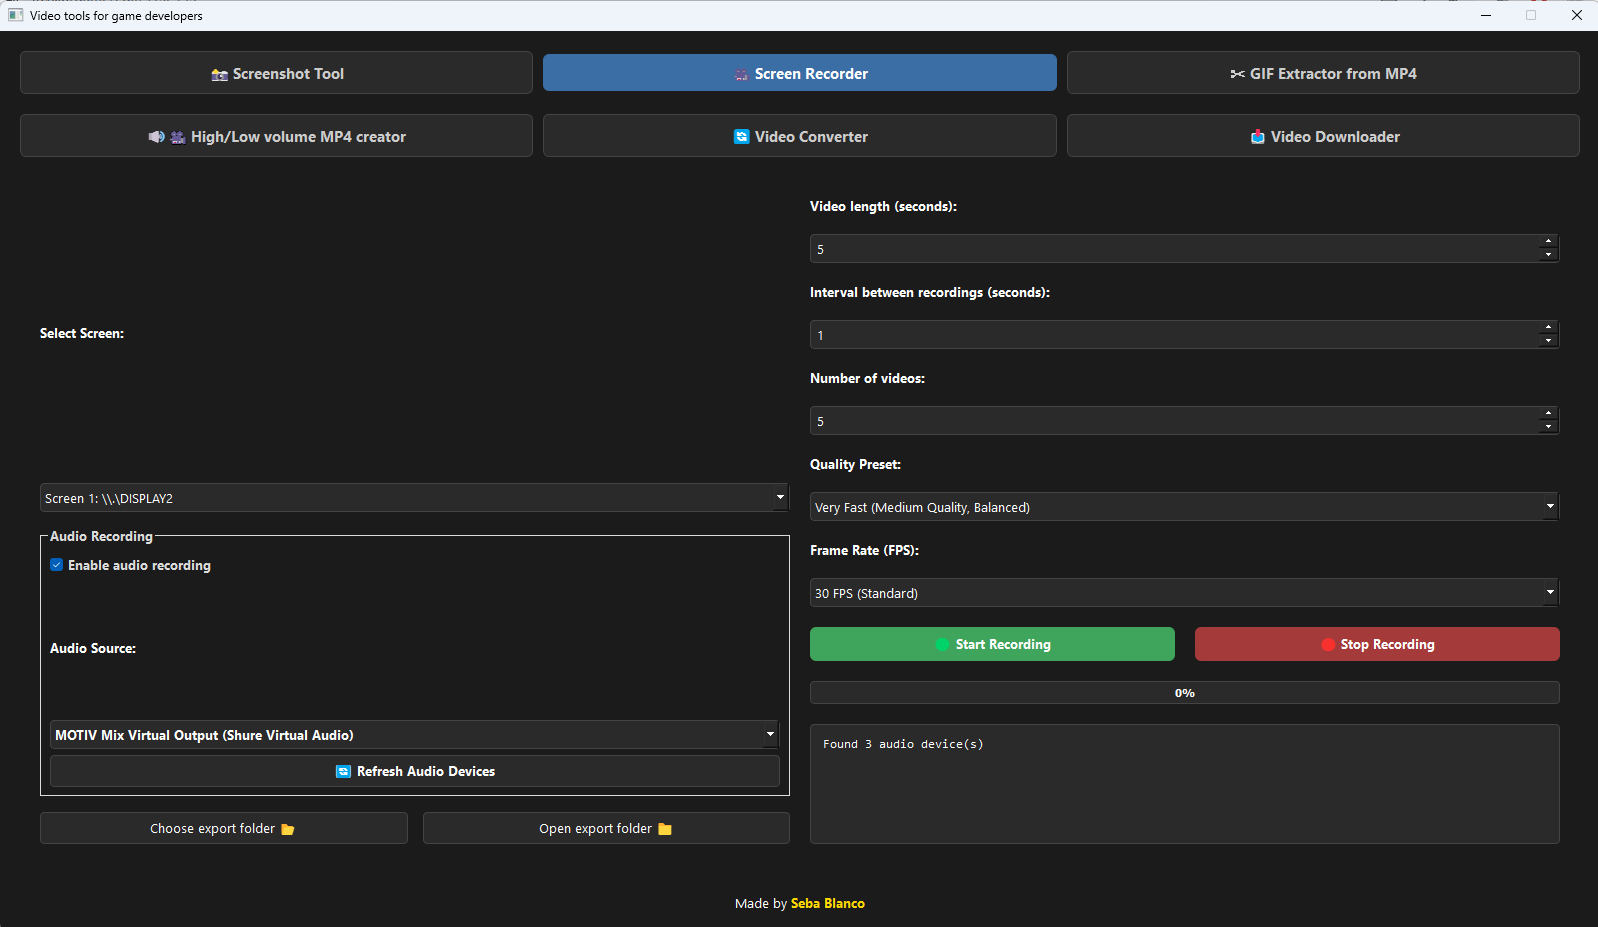Image resolution: width=1598 pixels, height=927 pixels.
Task: Click the 'Video length (seconds):' label
Action: [x=883, y=206]
